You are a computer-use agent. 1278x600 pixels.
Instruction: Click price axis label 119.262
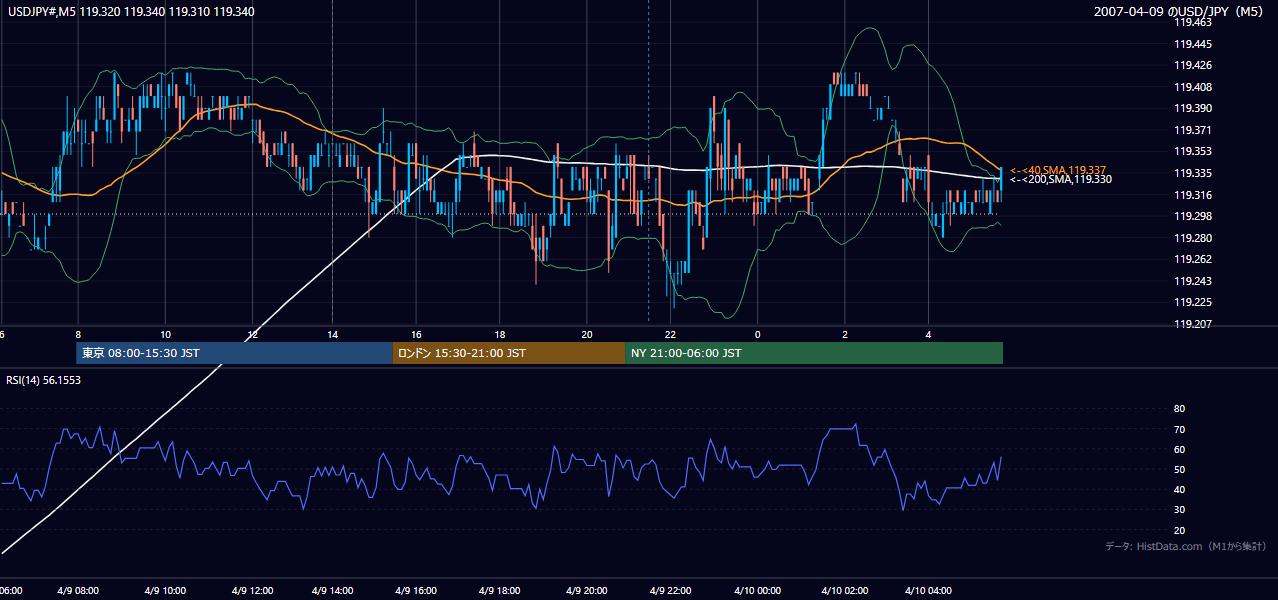click(1194, 259)
